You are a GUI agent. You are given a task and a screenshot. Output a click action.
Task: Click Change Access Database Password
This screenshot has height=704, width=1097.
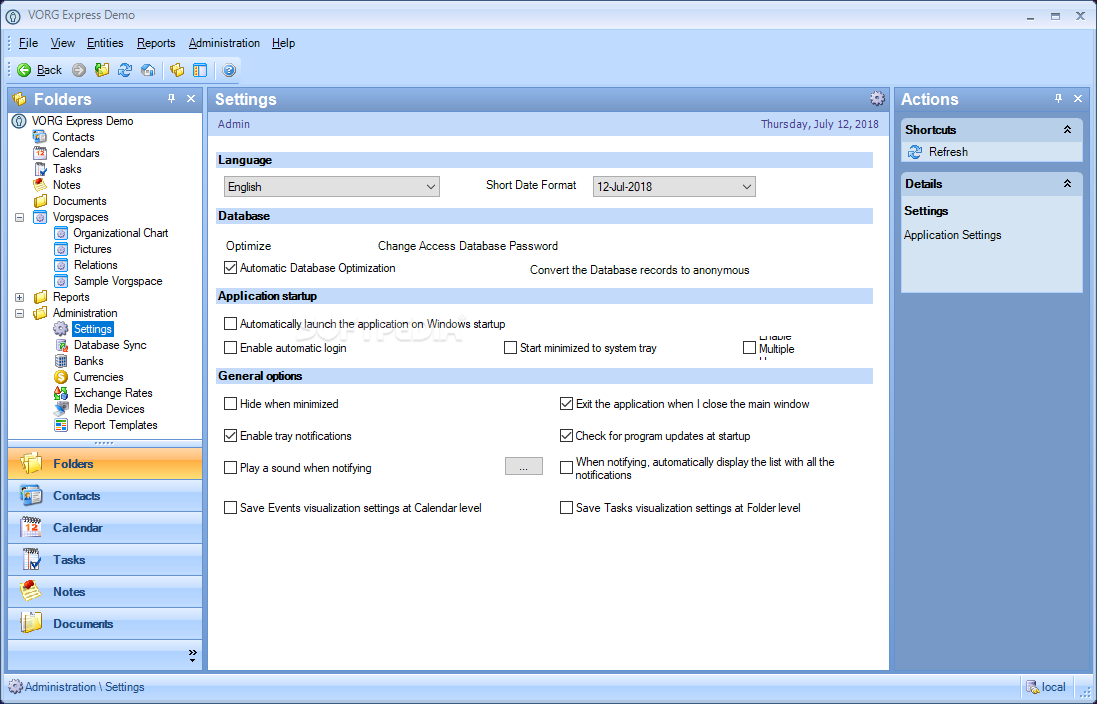point(468,246)
